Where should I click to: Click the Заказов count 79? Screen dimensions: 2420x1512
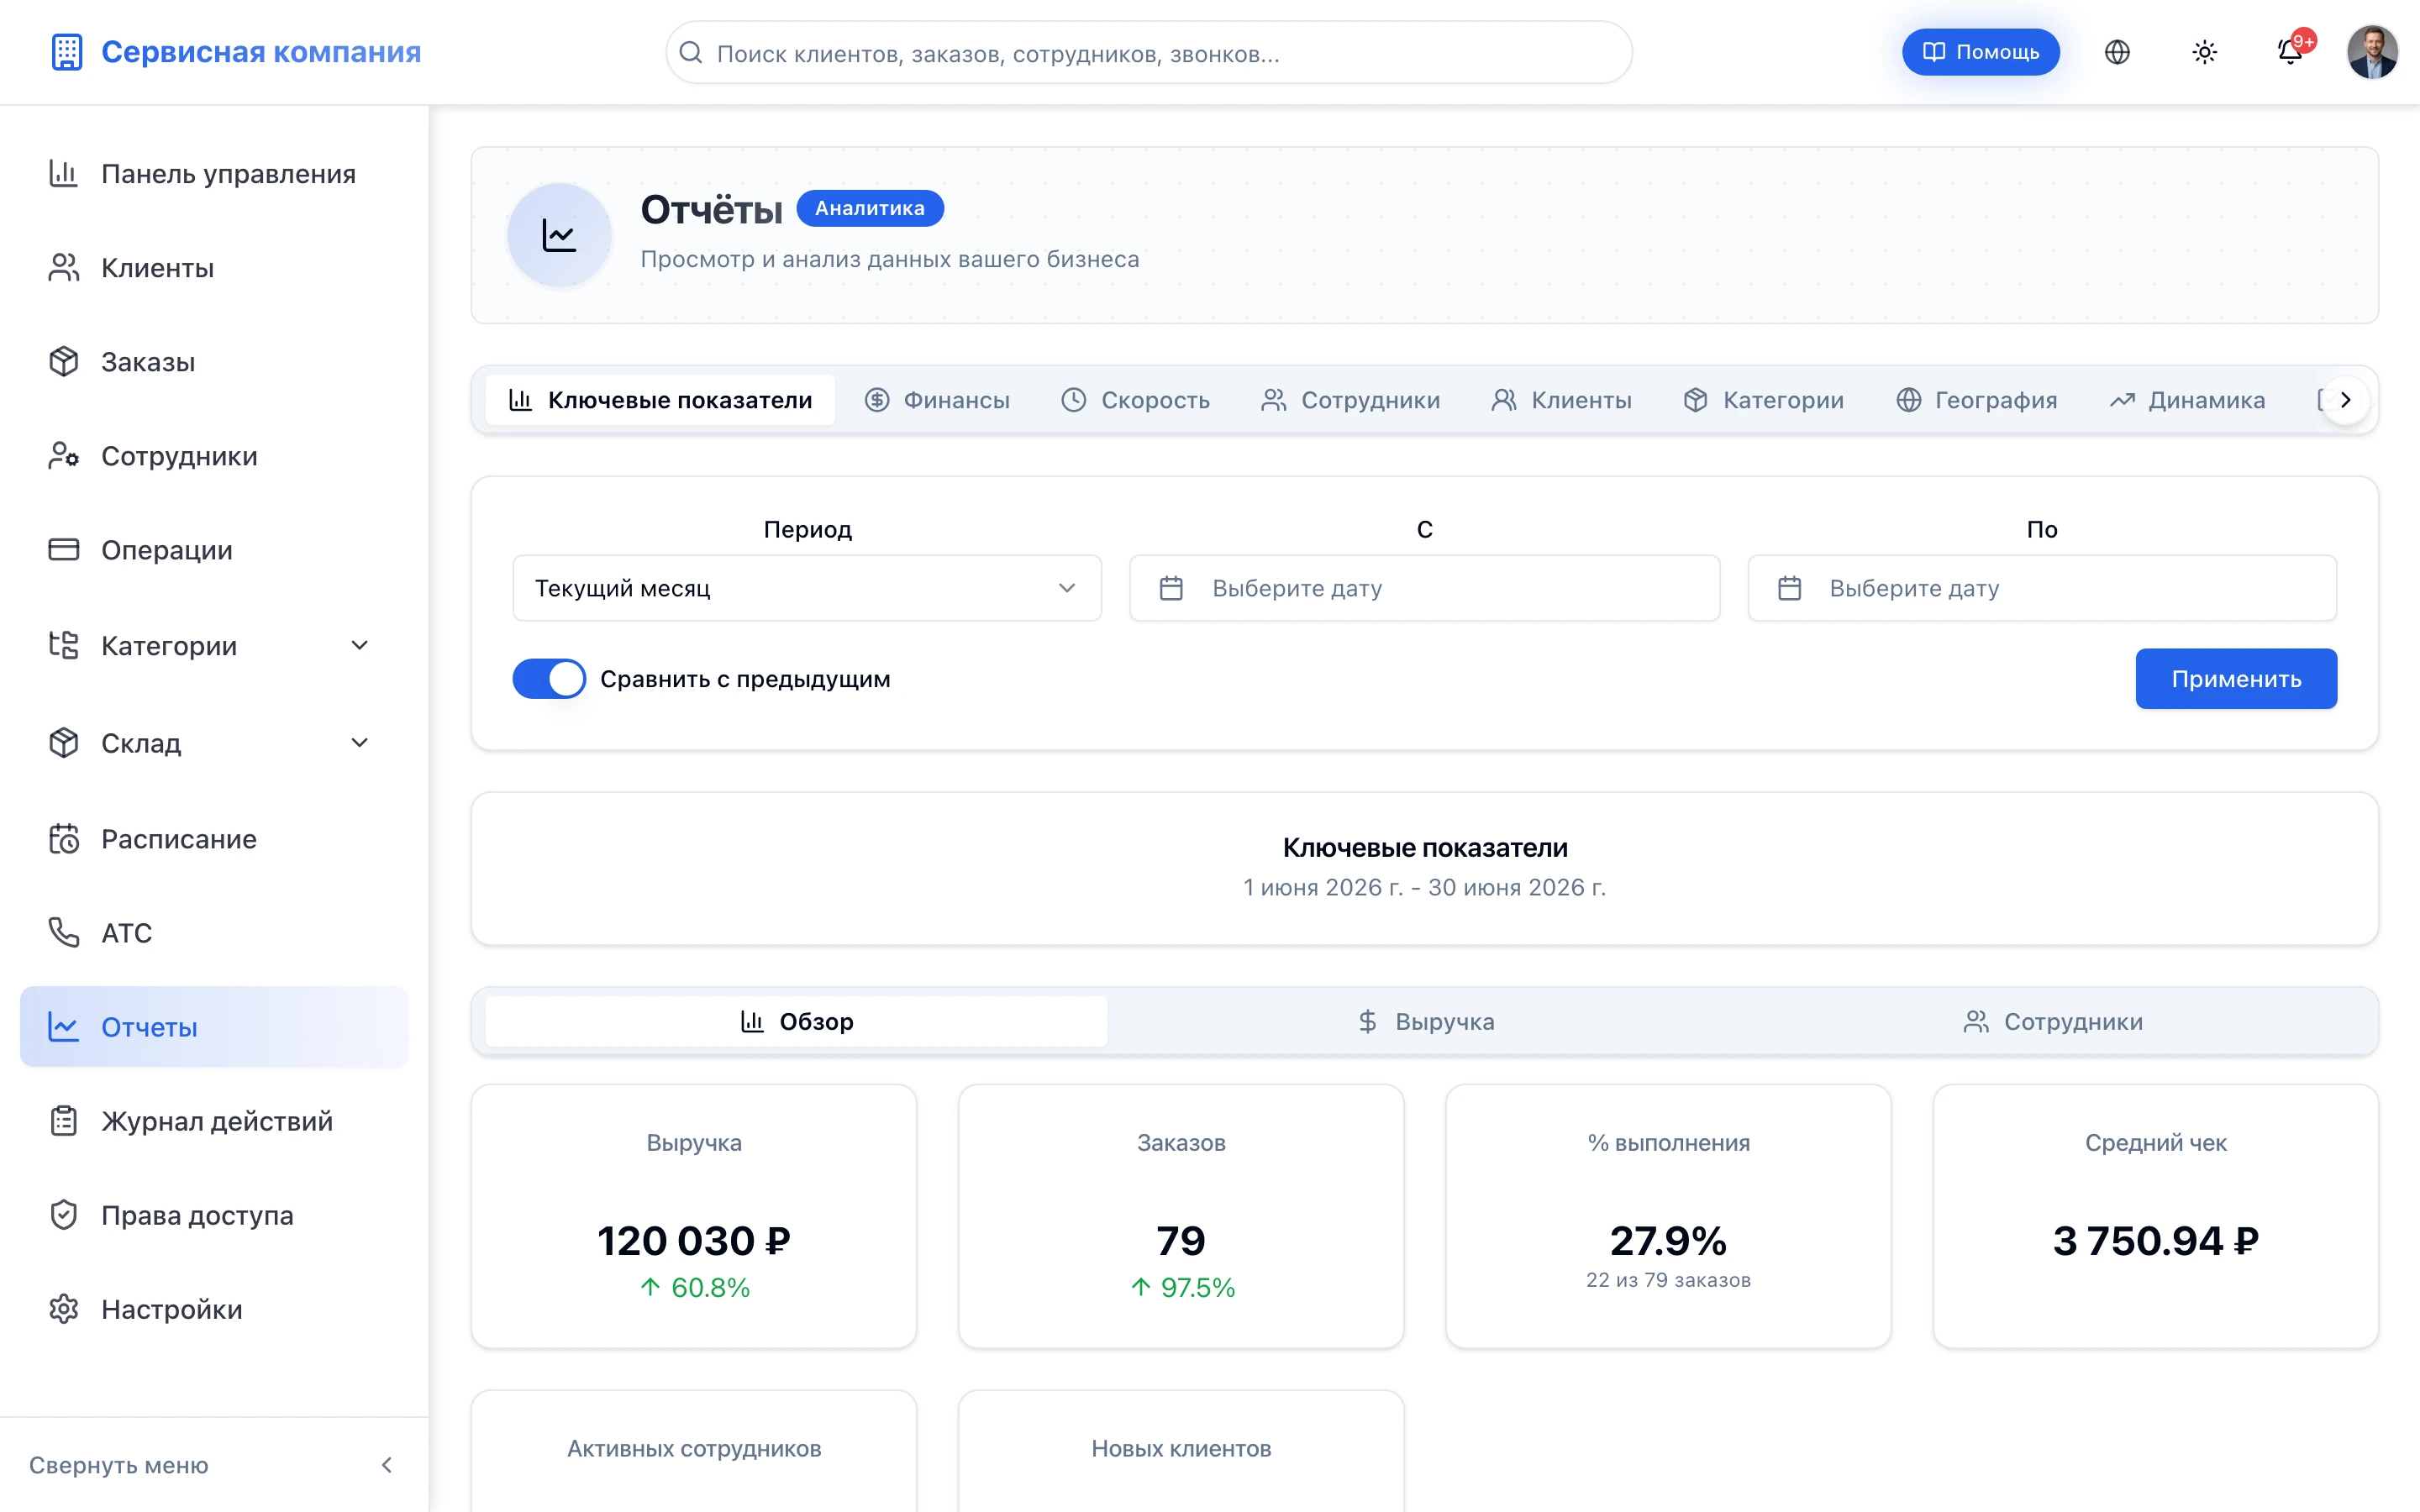click(x=1181, y=1240)
